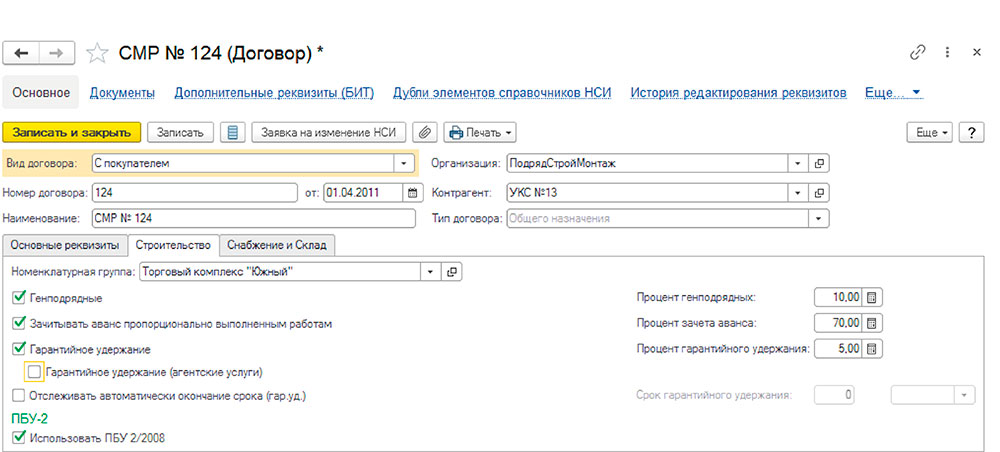Open the Печать dropdown menu
The height and width of the screenshot is (452, 1000).
coord(480,132)
